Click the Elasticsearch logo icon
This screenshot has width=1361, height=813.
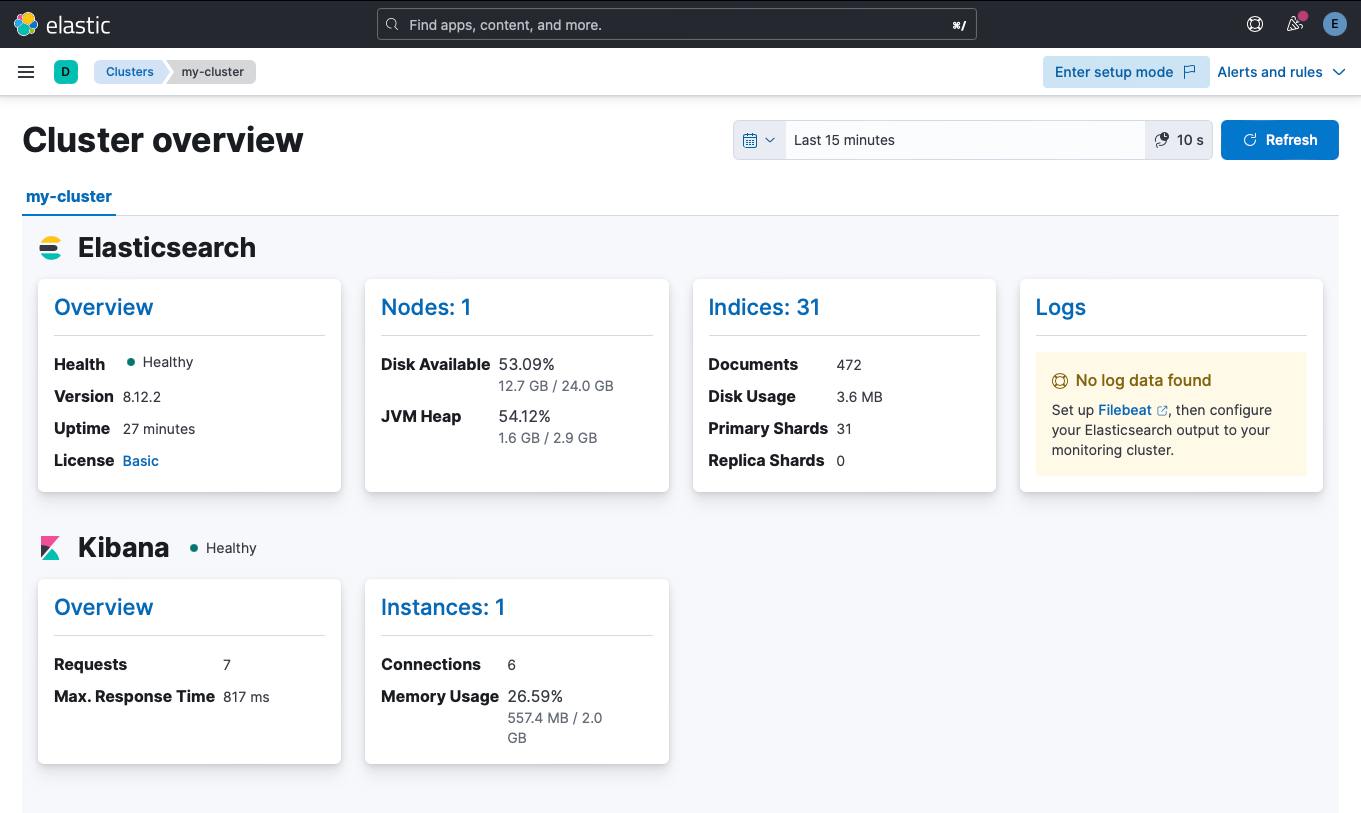point(51,248)
